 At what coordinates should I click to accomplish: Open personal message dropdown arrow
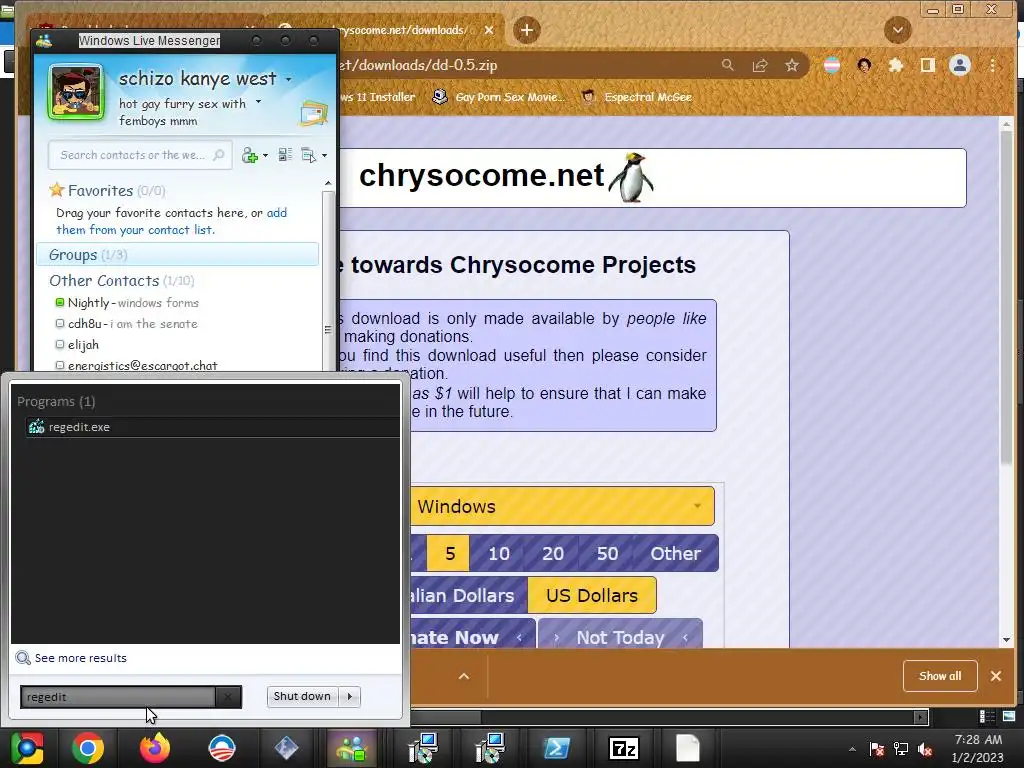tap(259, 102)
